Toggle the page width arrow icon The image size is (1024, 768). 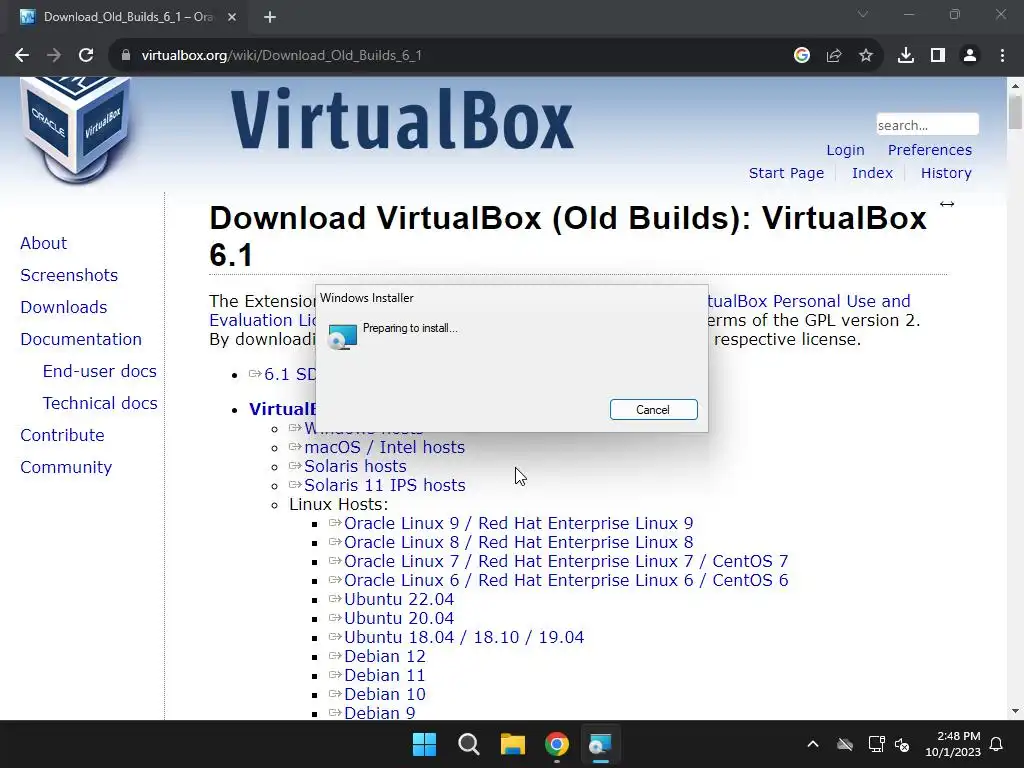pos(947,204)
